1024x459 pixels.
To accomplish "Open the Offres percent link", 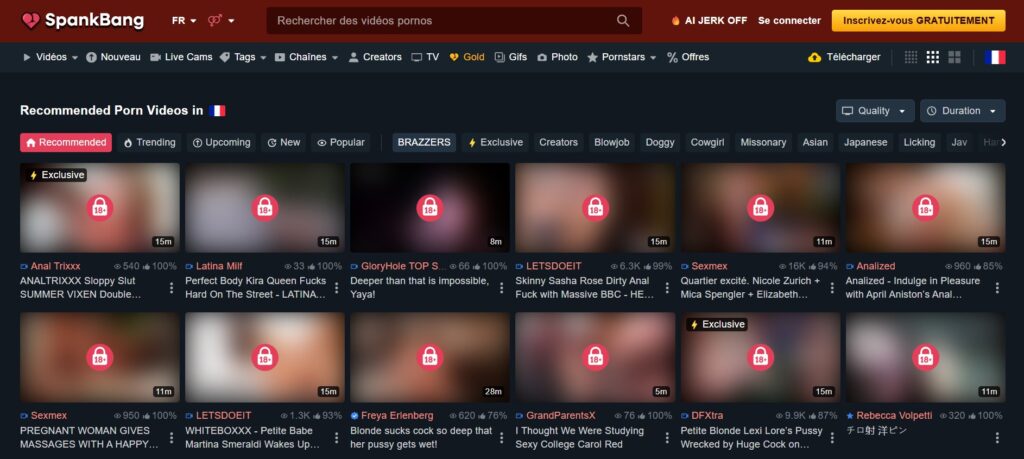I will [x=688, y=57].
